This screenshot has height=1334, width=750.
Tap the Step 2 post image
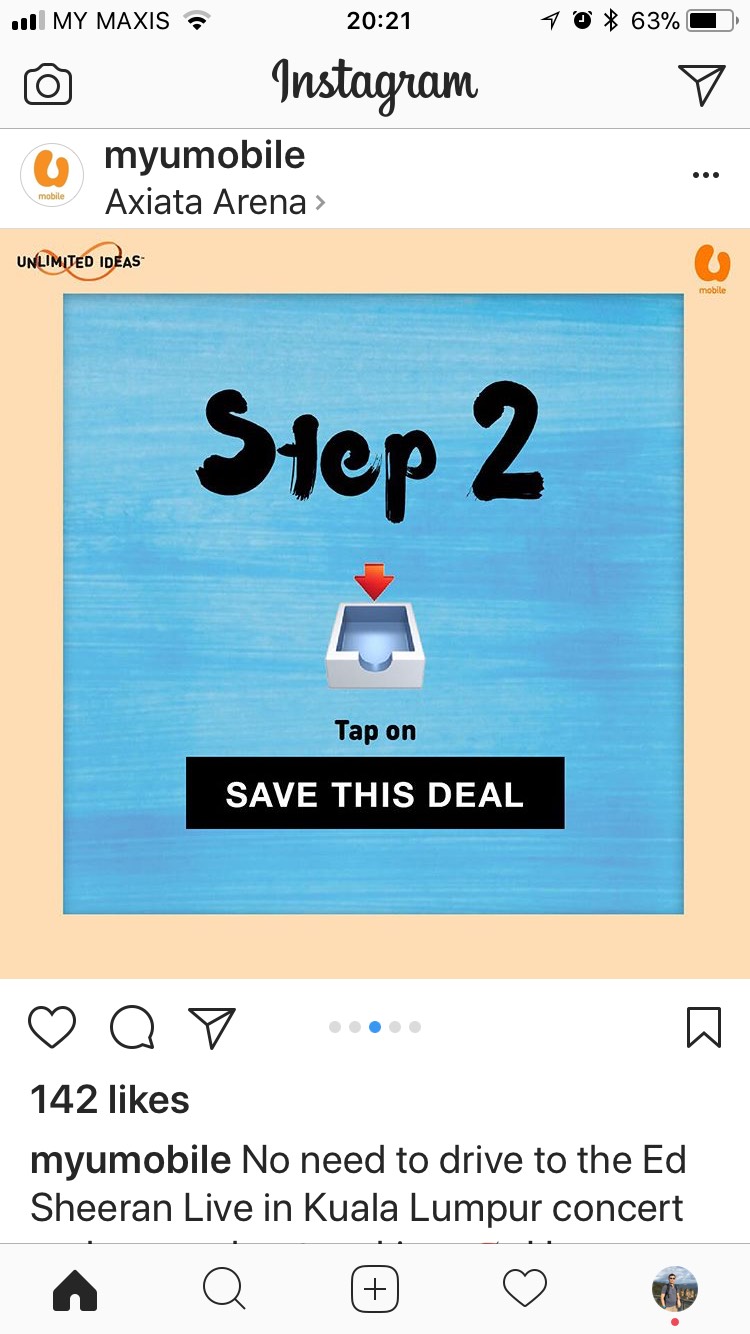coord(375,603)
